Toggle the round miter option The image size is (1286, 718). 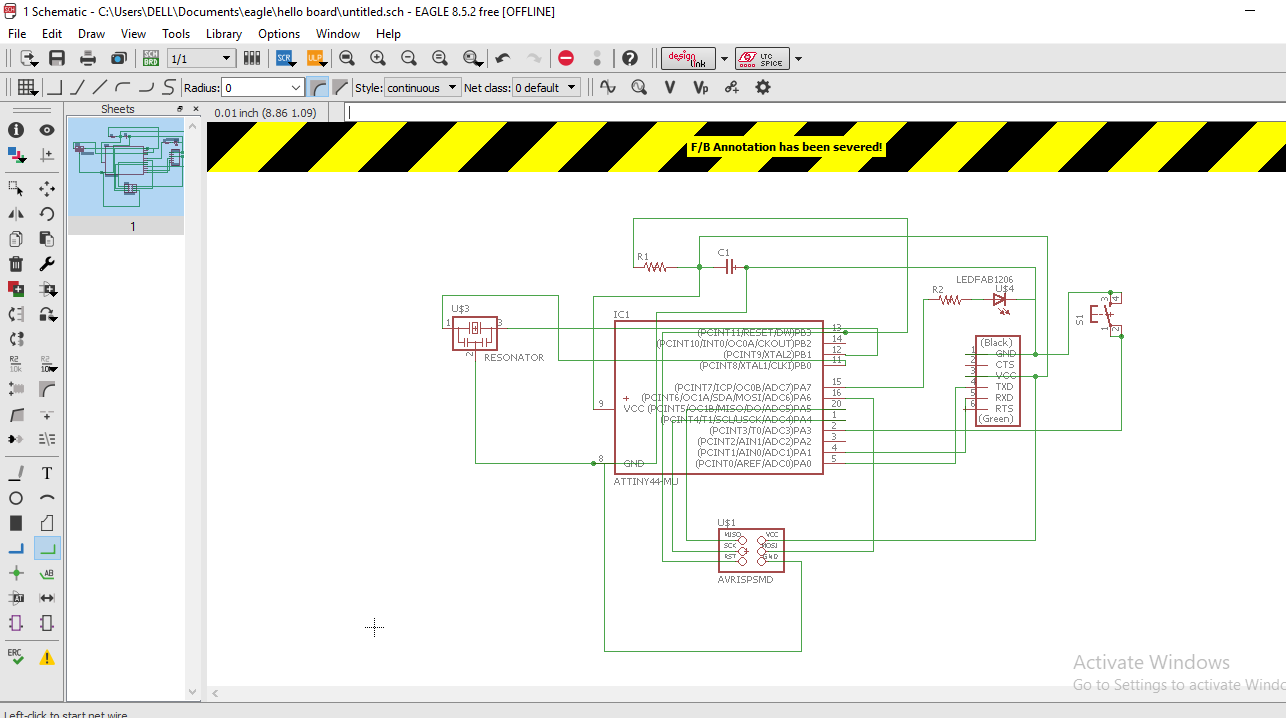(x=317, y=88)
